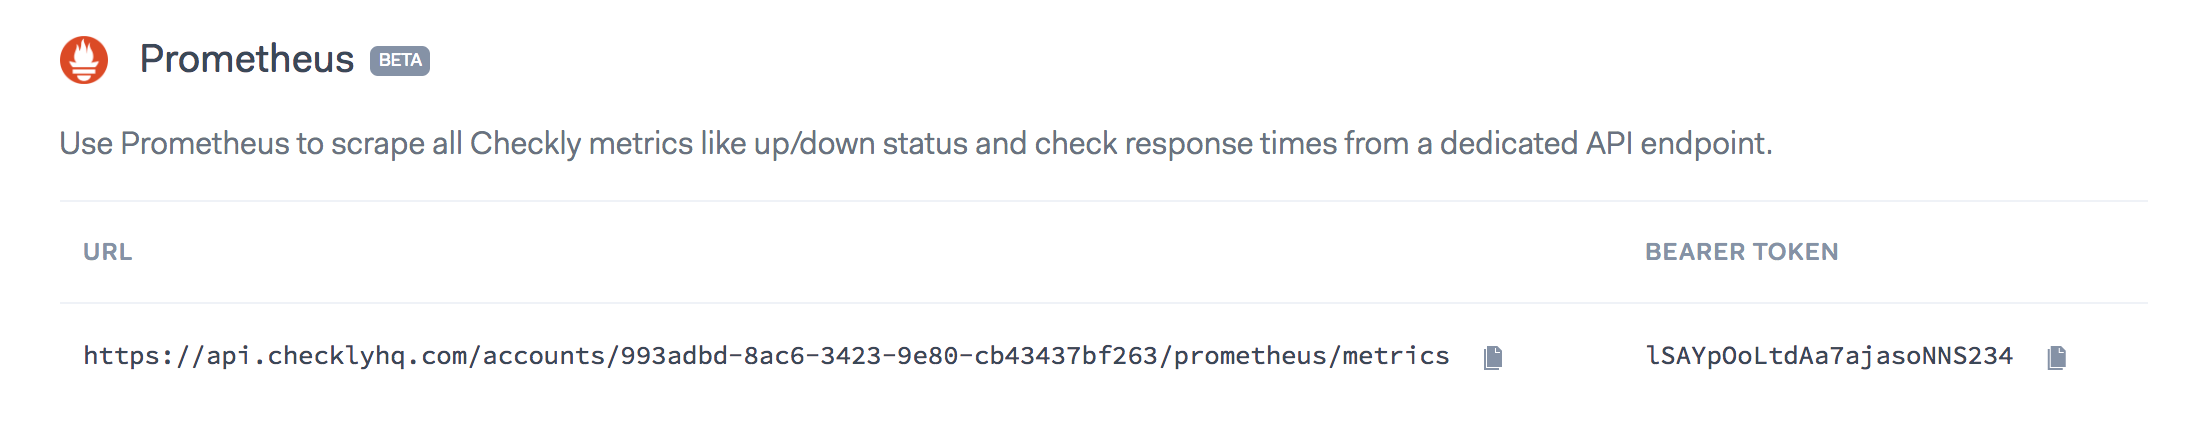Copy the bearer token using its copy icon
This screenshot has height=434, width=2204.
2056,357
